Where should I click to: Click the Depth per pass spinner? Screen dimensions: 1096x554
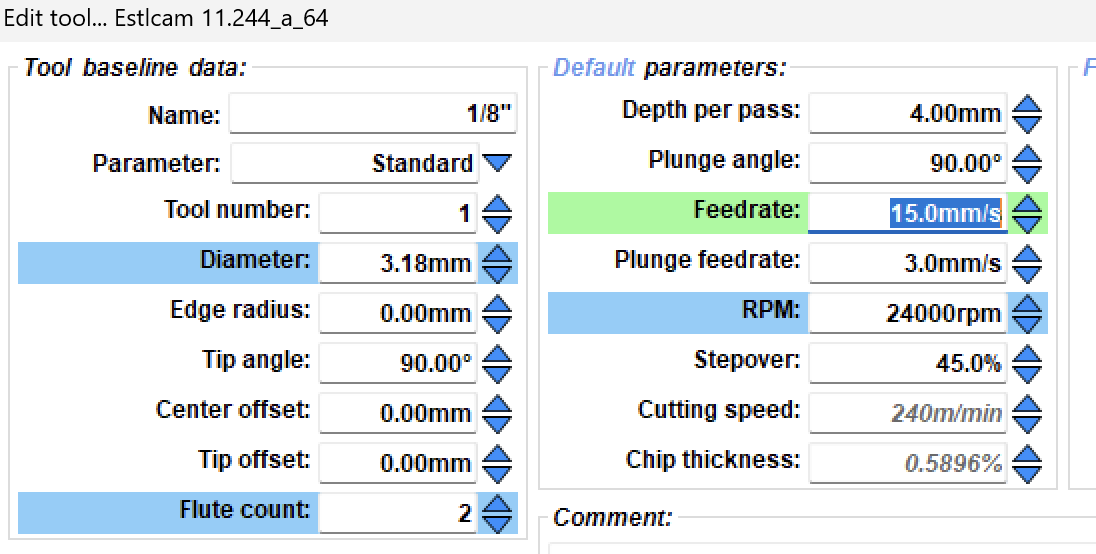1028,113
